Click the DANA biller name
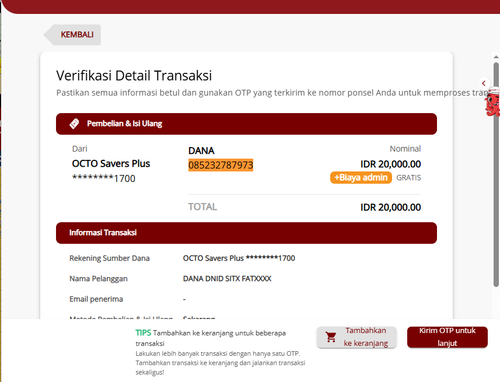Image resolution: width=500 pixels, height=382 pixels. point(201,151)
